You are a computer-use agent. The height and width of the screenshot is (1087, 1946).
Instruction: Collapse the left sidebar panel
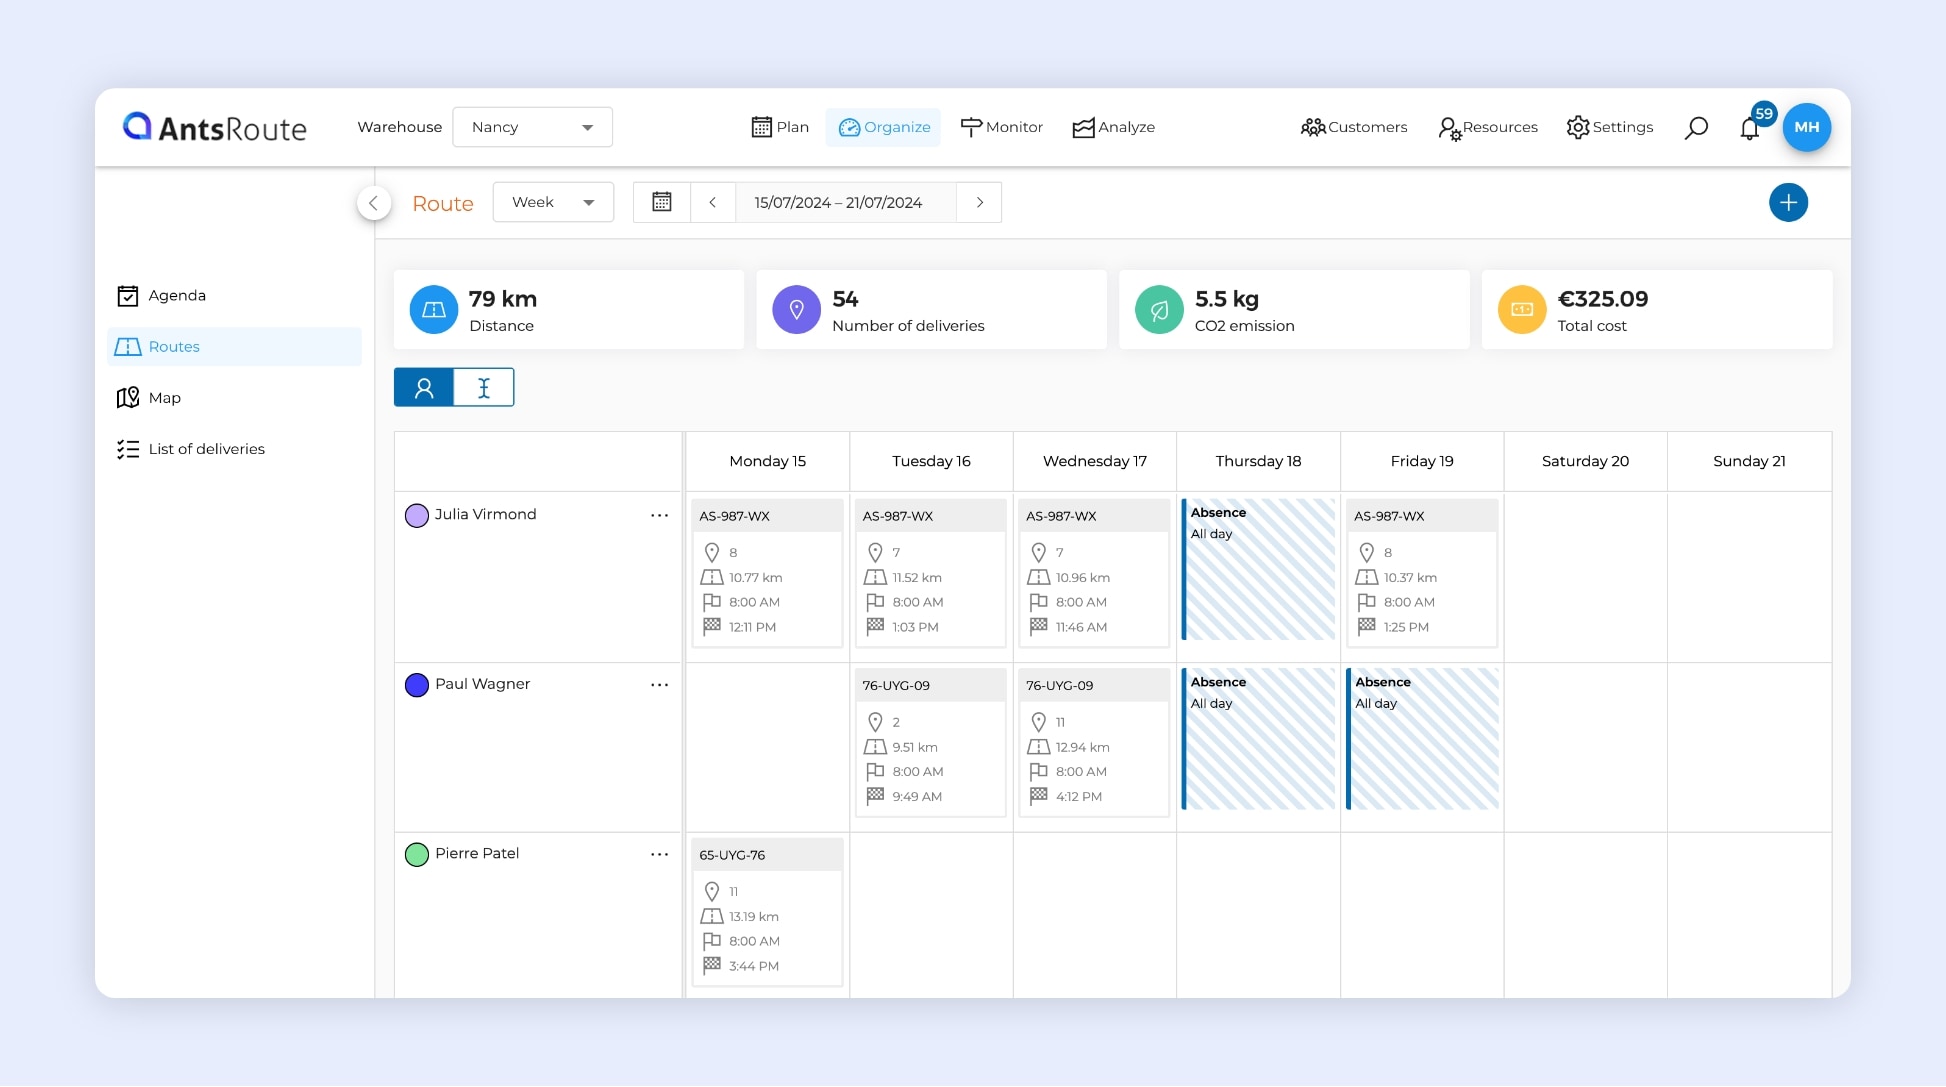(x=373, y=203)
